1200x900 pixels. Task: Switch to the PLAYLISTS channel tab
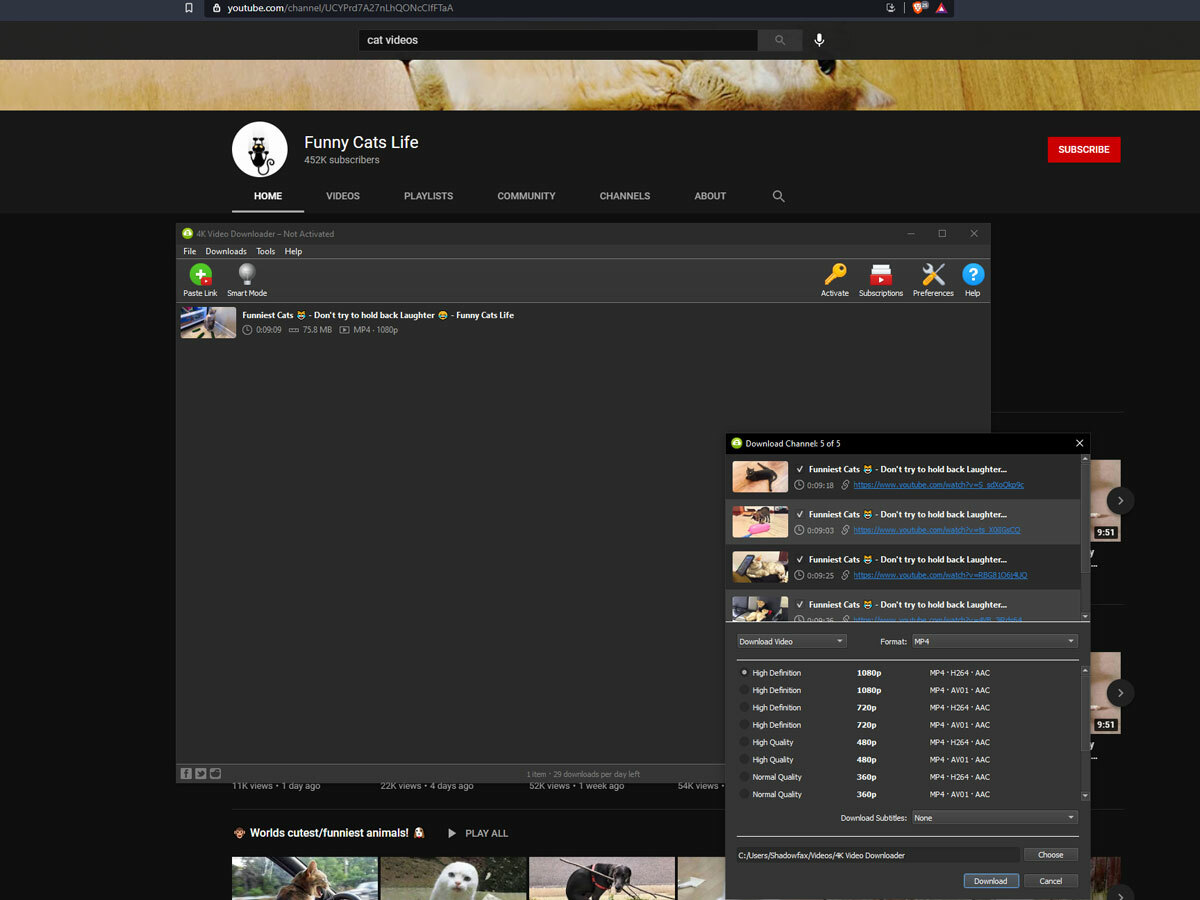point(428,196)
